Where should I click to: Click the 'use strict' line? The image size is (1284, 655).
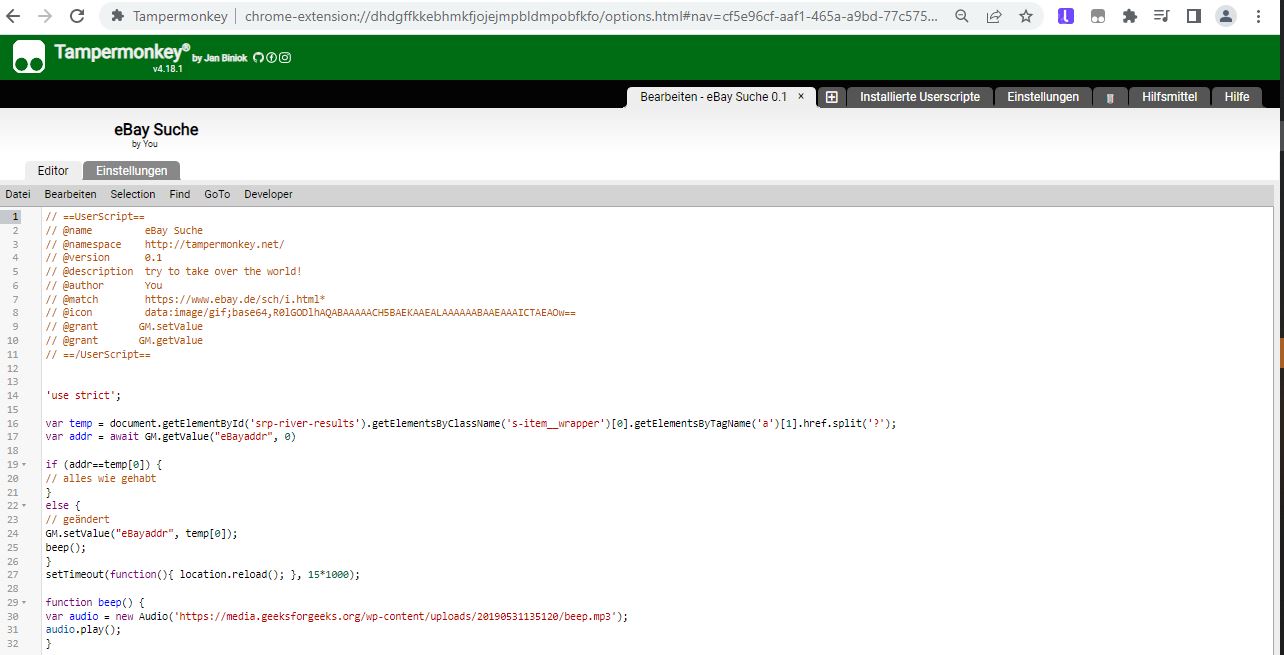[83, 396]
